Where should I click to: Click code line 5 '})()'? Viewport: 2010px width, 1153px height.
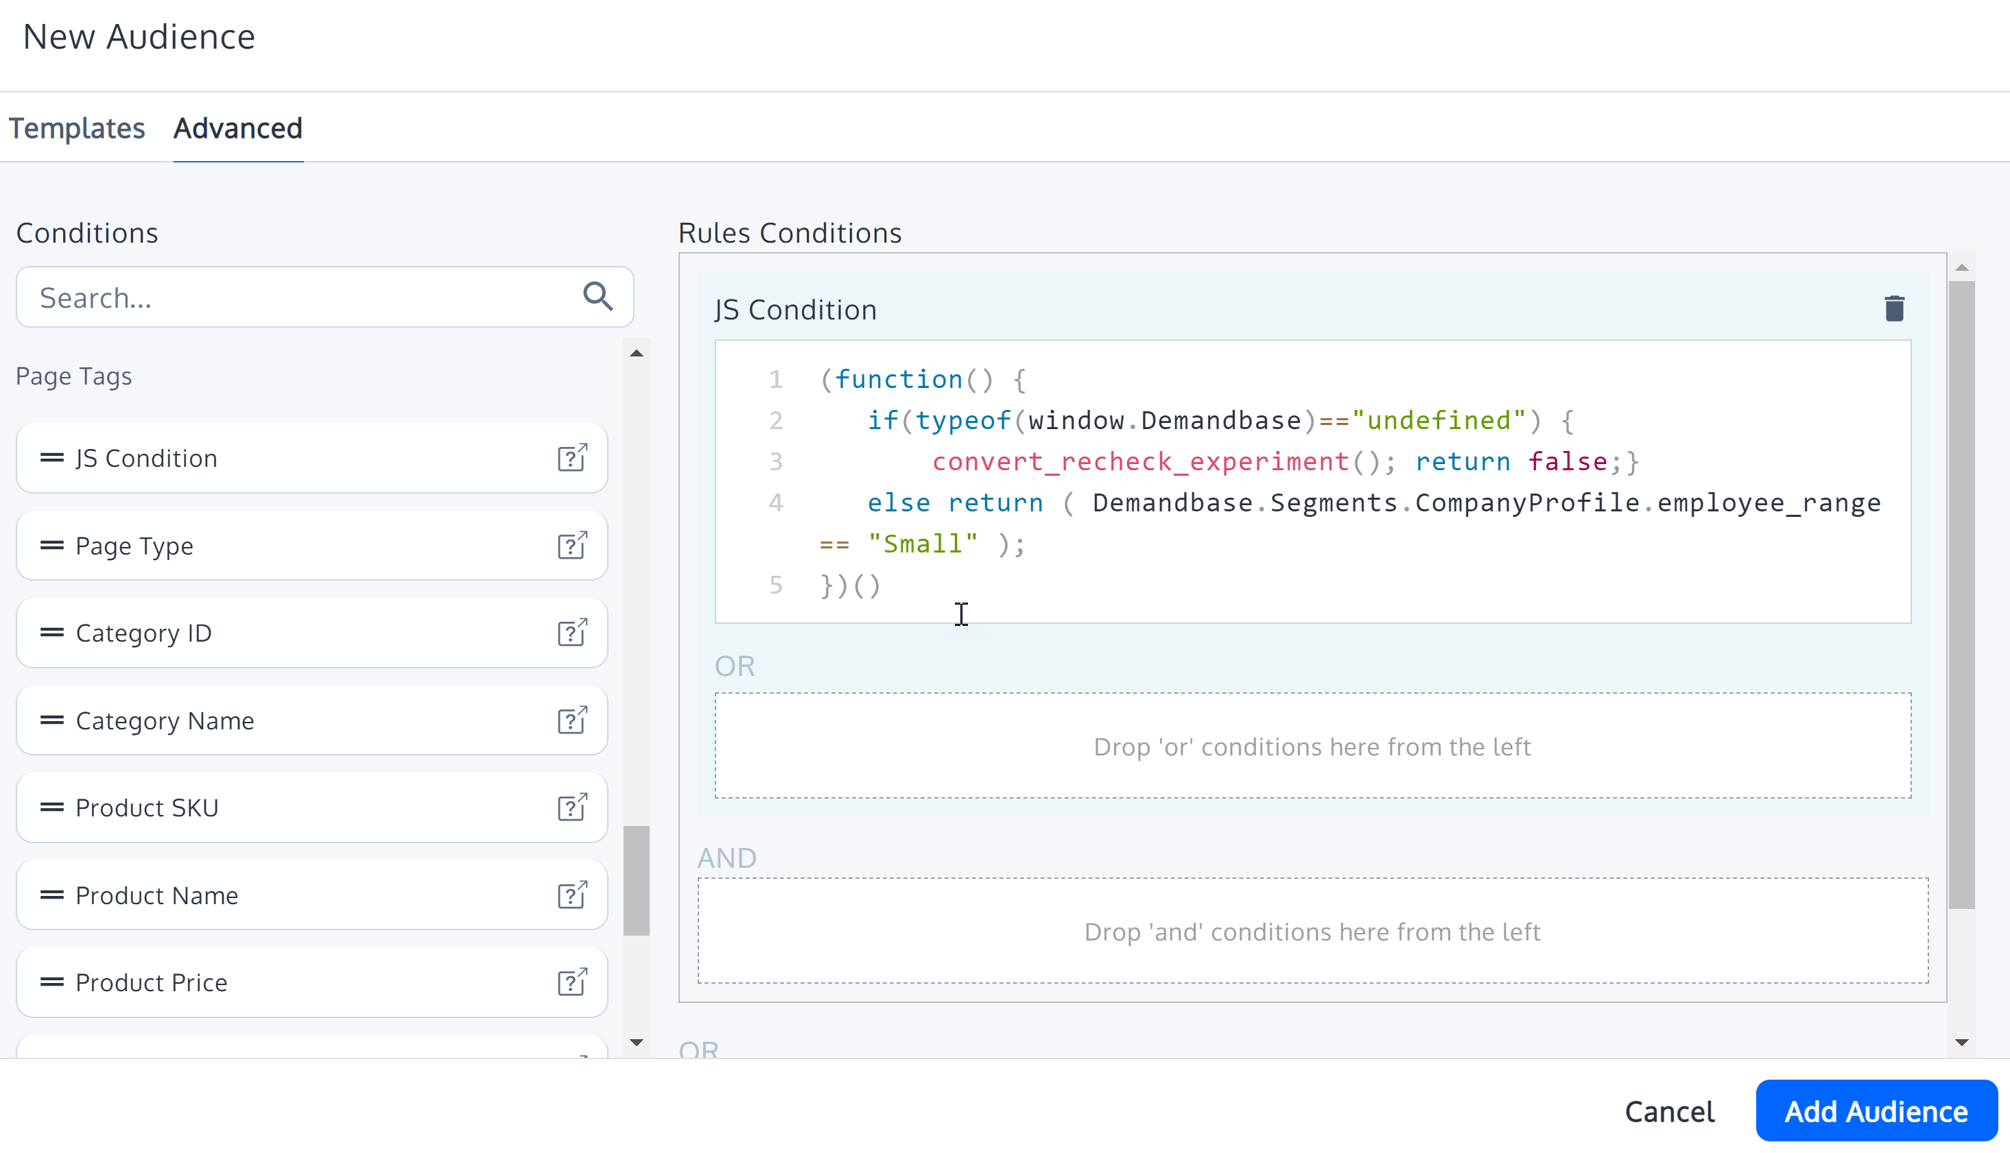(850, 585)
